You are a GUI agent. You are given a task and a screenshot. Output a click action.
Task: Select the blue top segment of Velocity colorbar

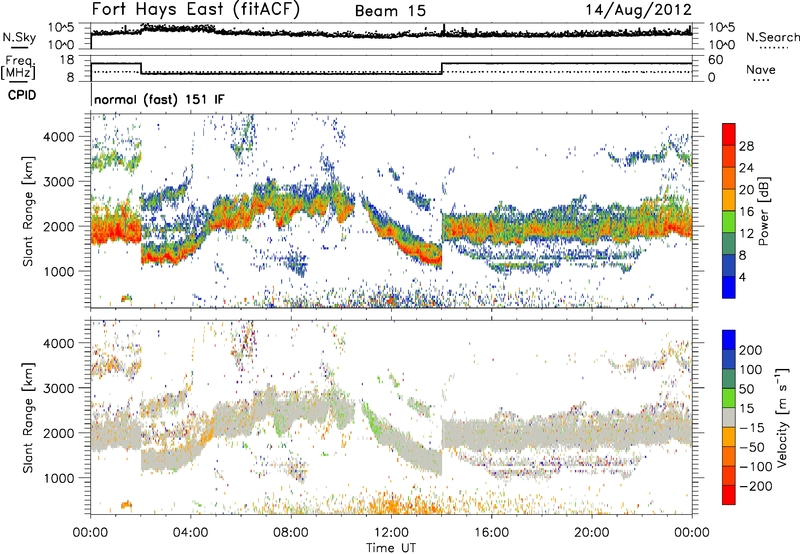(729, 340)
